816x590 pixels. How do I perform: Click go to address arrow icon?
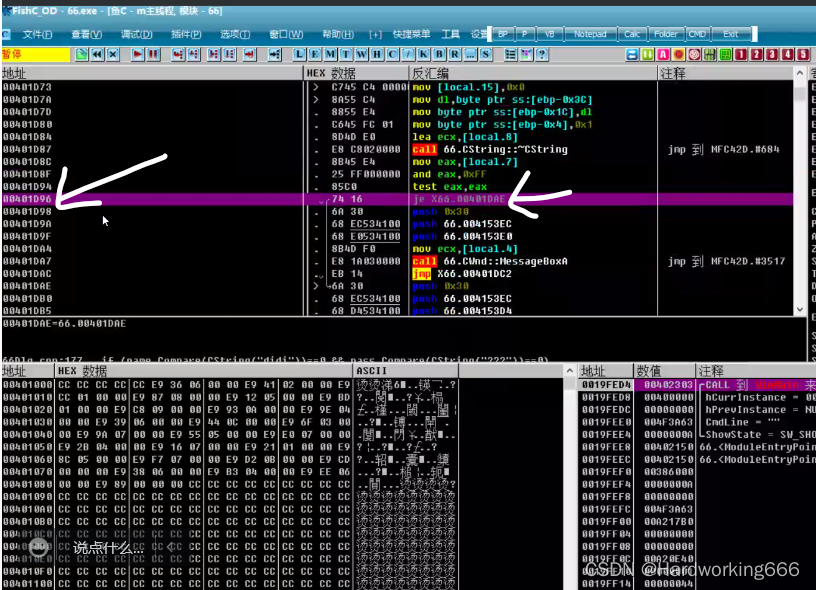pyautogui.click(x=275, y=55)
